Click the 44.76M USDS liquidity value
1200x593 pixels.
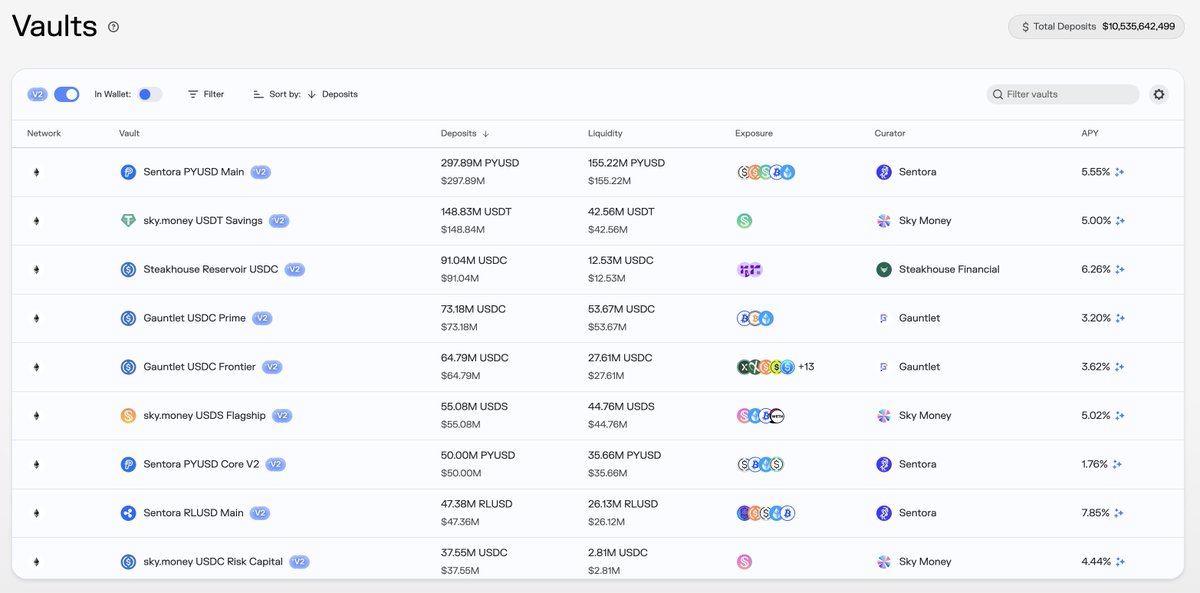click(621, 407)
